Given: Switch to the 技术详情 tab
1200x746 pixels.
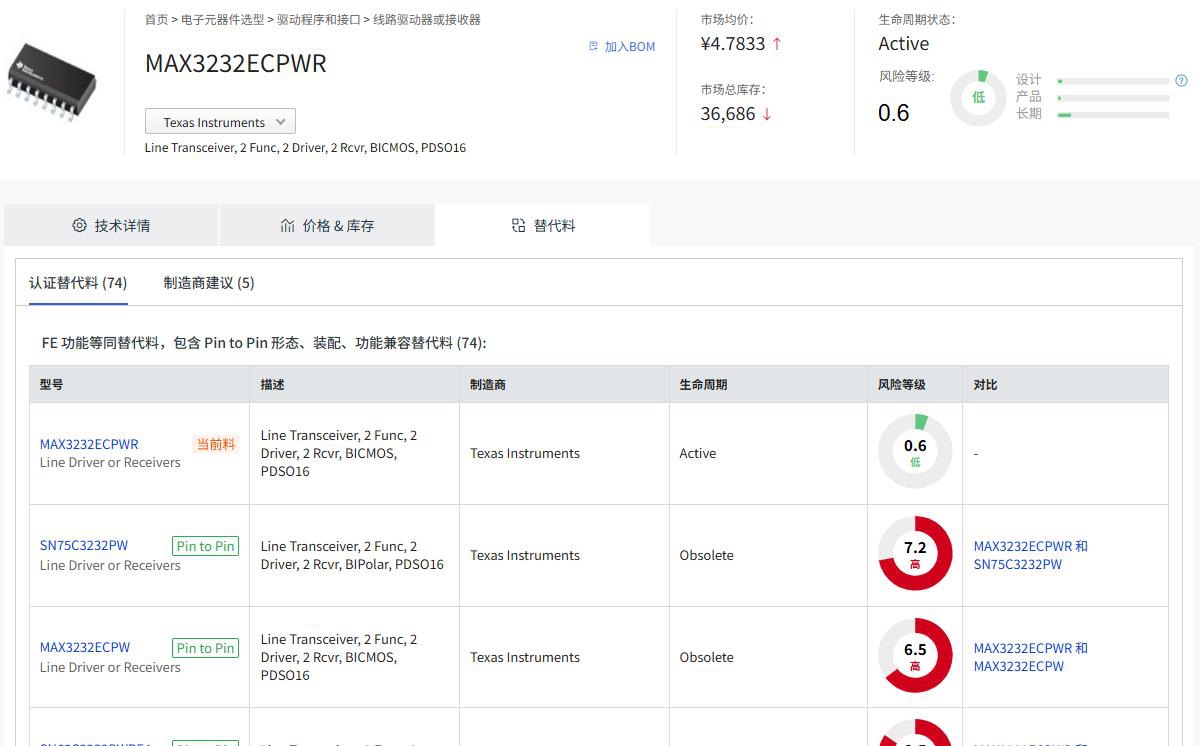Looking at the screenshot, I should coord(111,225).
